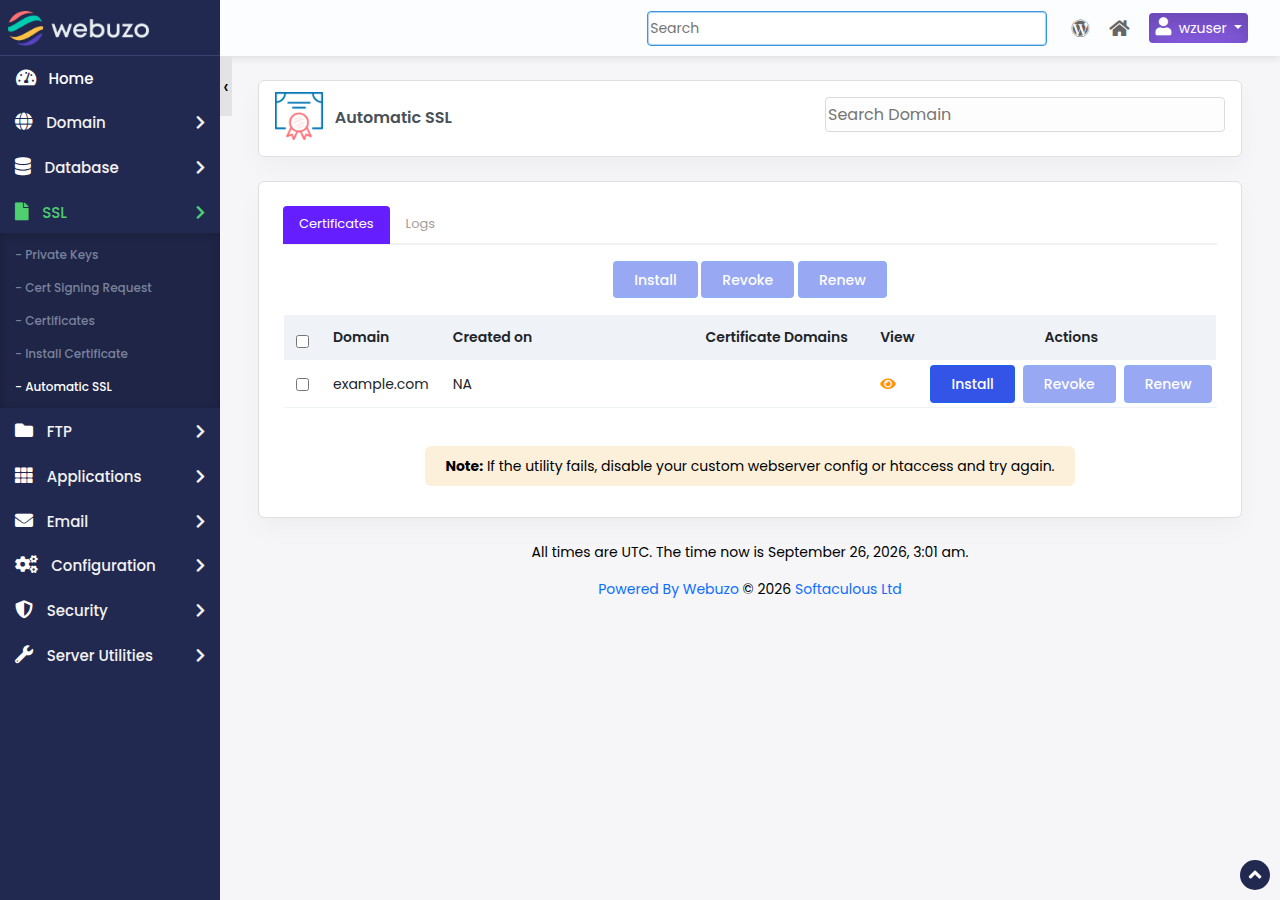View example.com certificate via eye icon

(888, 384)
